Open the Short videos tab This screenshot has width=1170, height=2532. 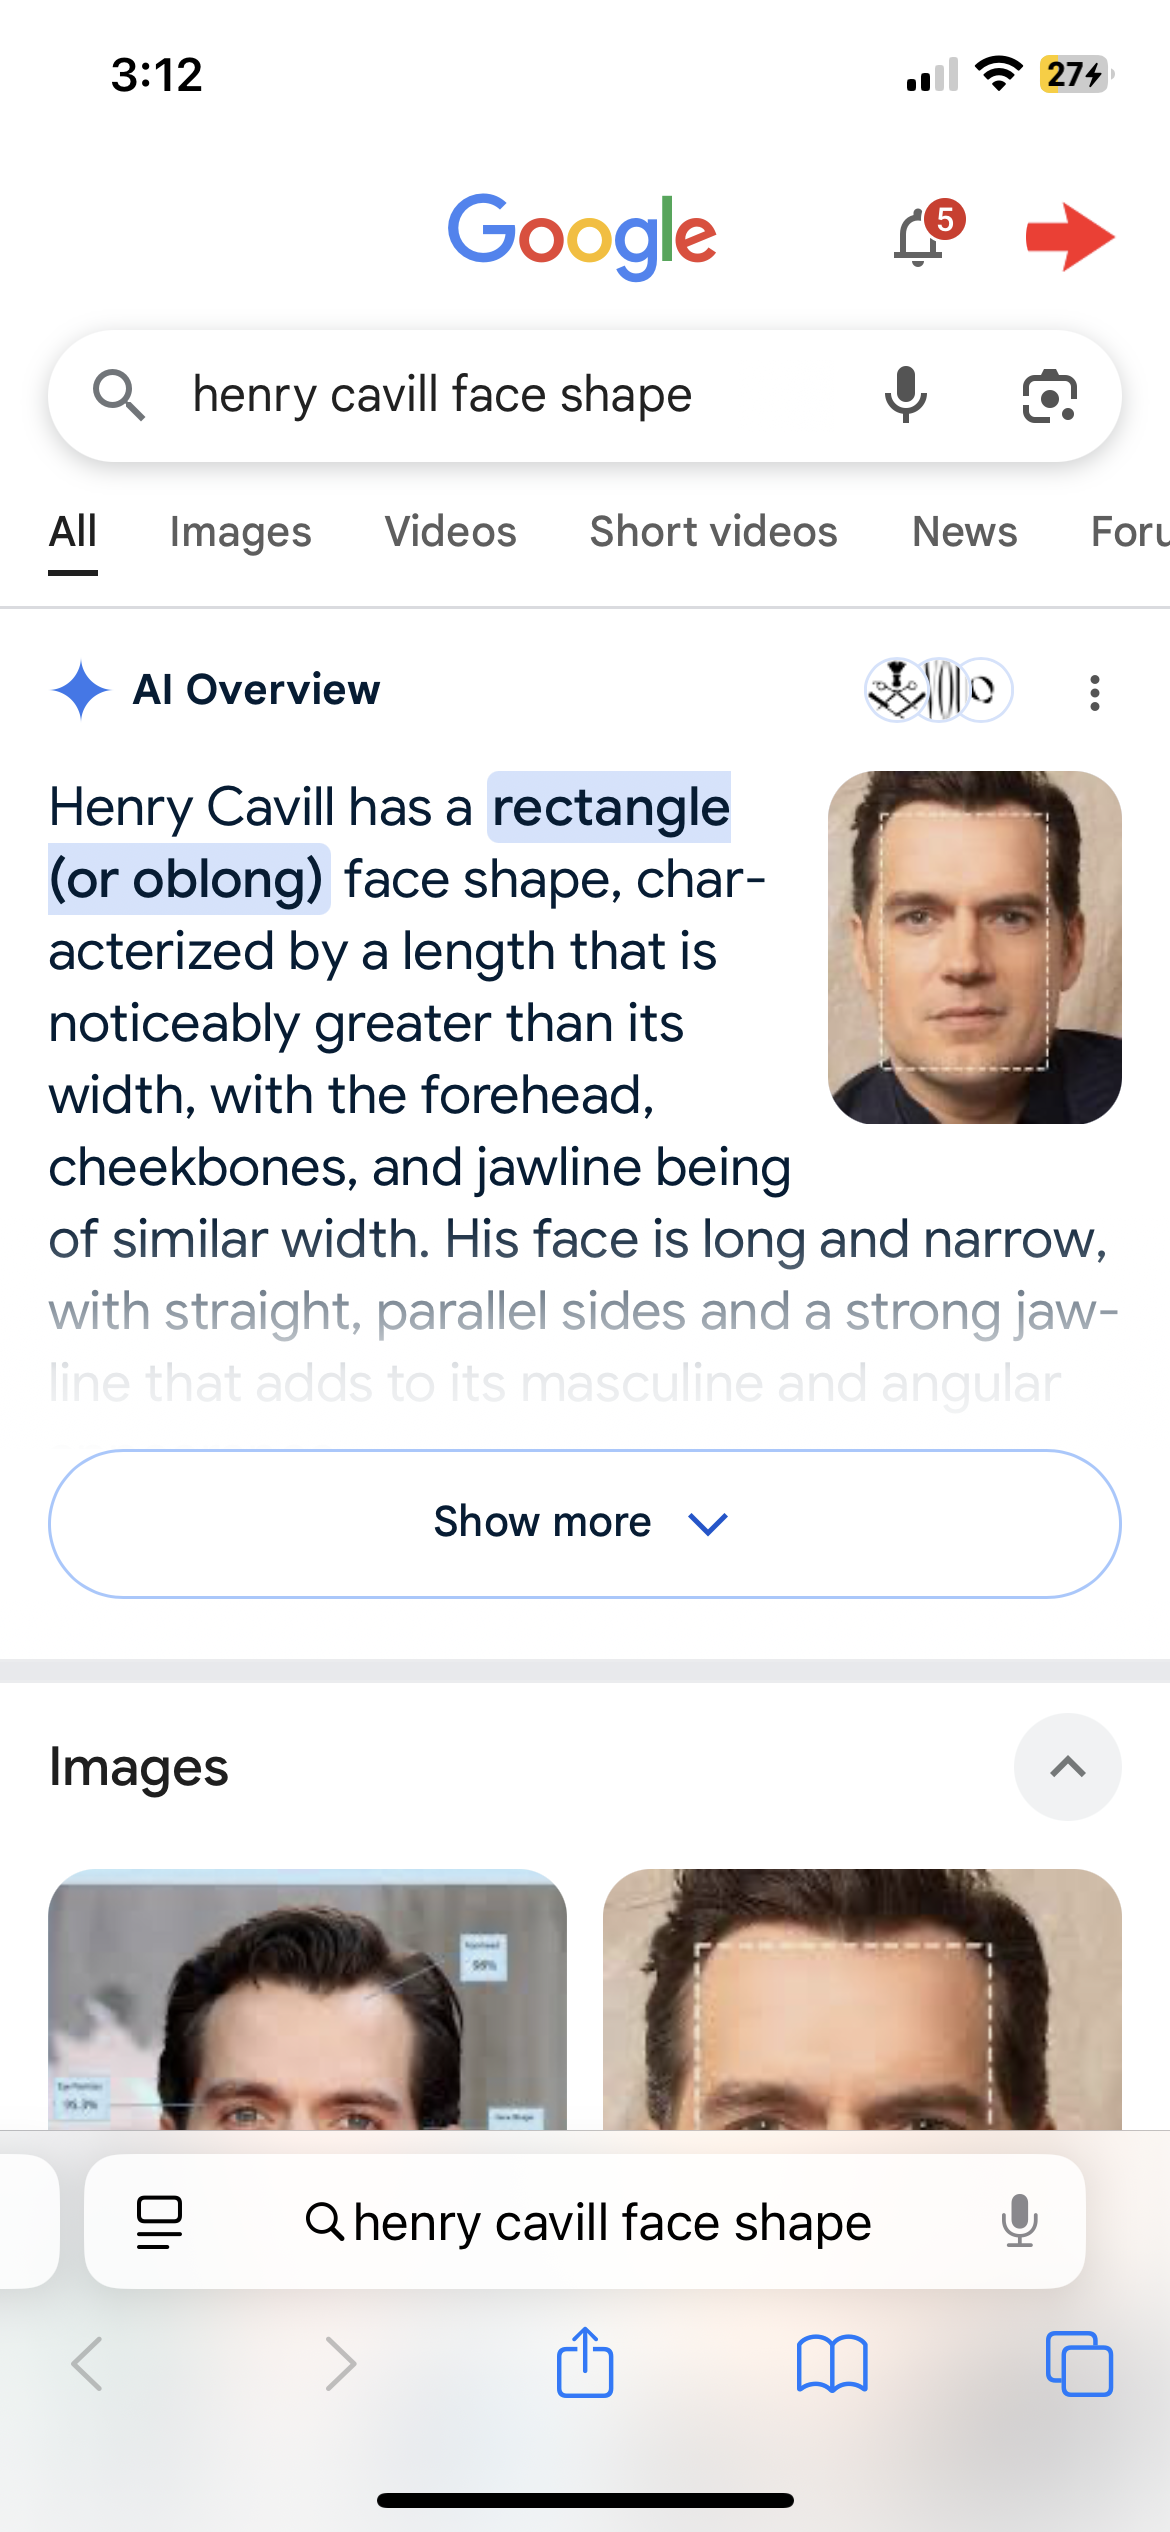click(x=713, y=532)
